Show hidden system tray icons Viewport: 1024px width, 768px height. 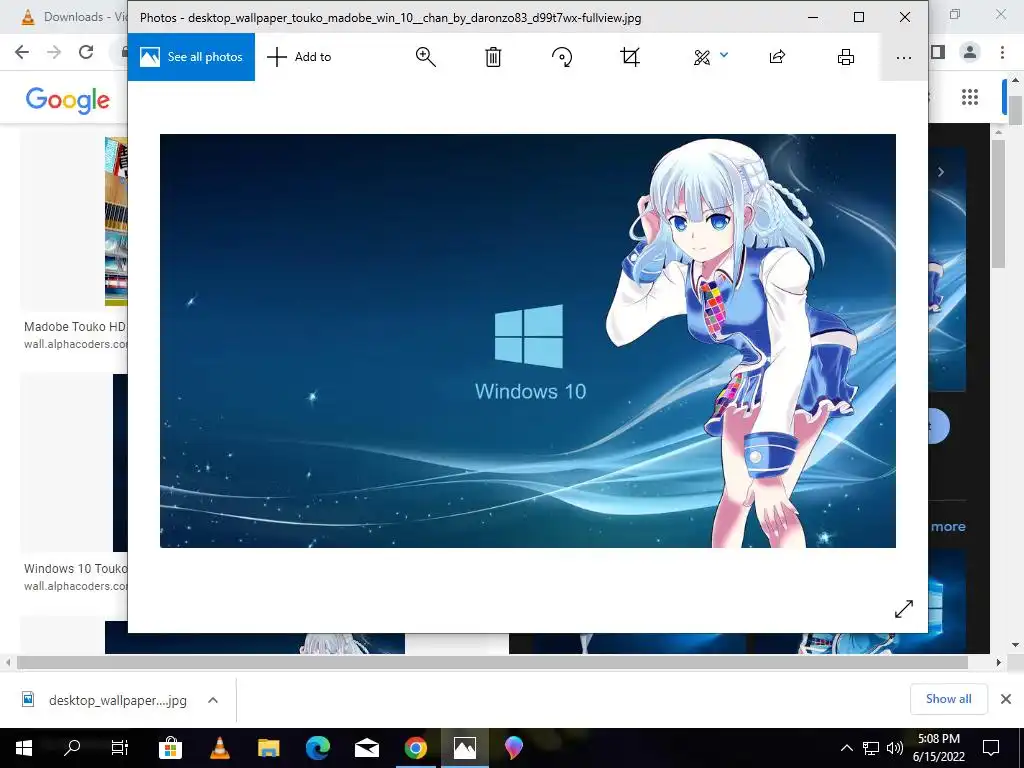coord(846,748)
